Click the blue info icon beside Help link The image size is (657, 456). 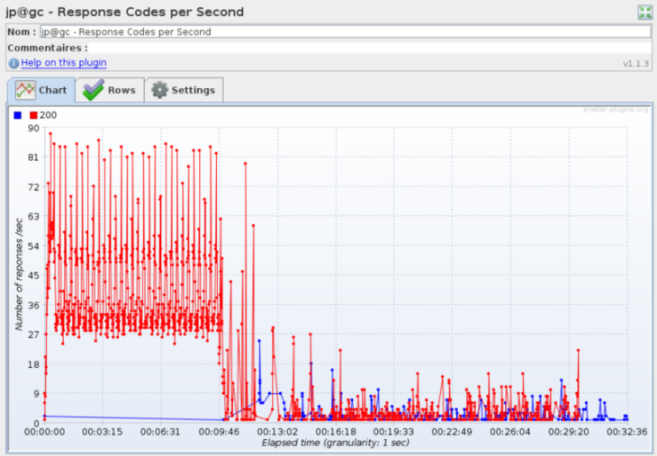pos(14,63)
